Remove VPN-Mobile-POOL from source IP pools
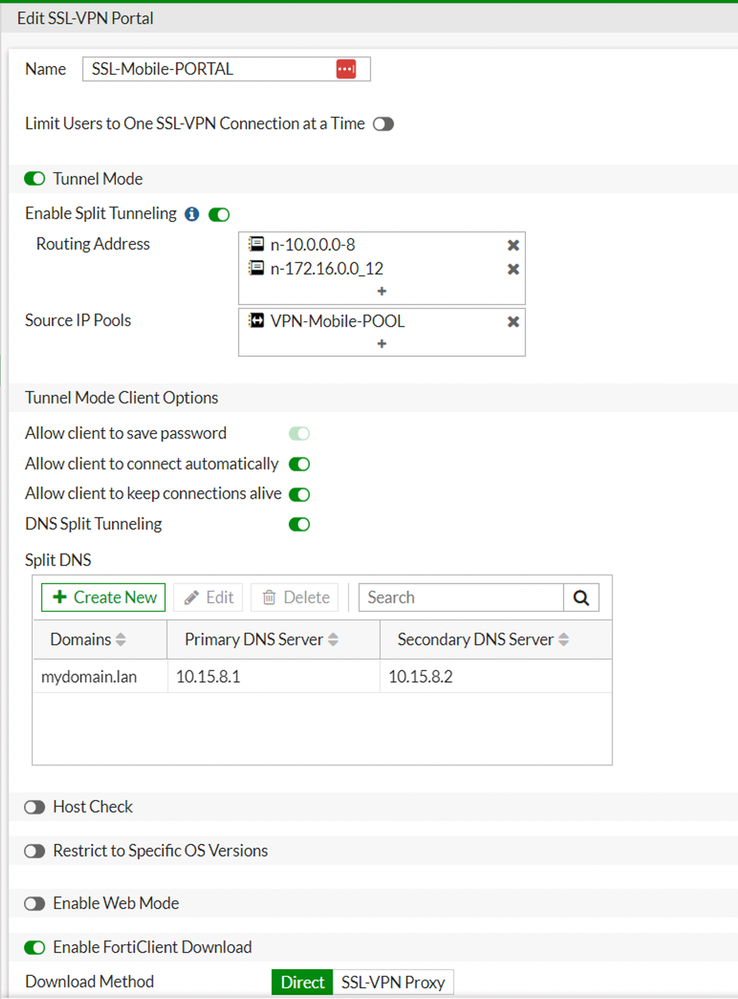 (513, 322)
